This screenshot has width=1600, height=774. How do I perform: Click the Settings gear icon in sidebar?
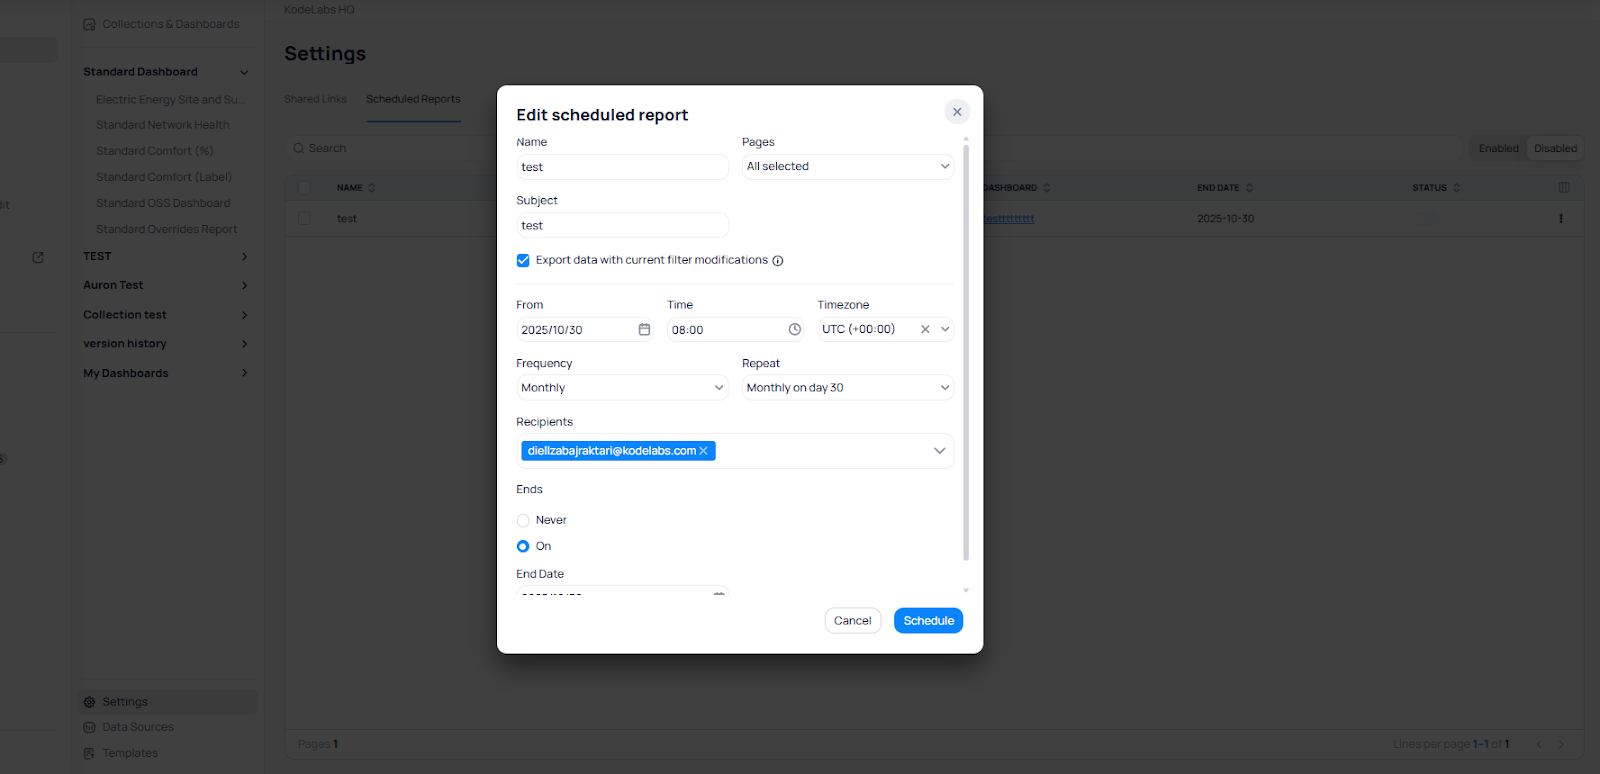(89, 702)
